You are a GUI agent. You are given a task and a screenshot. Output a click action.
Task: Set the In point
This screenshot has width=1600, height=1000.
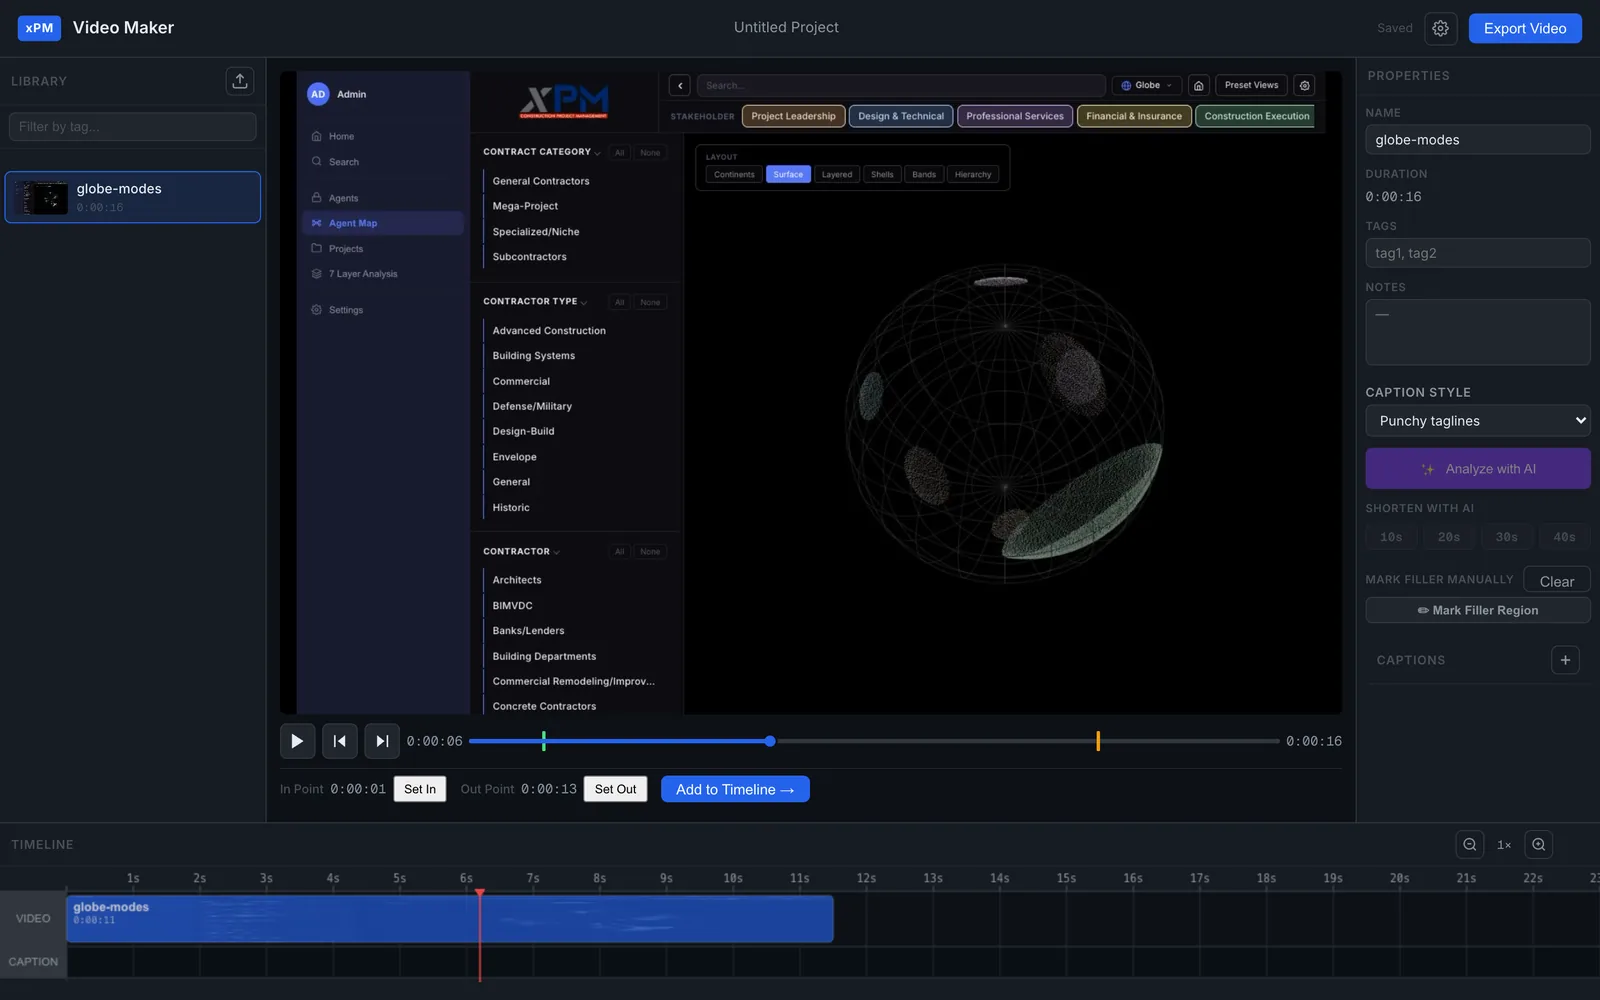click(x=420, y=789)
